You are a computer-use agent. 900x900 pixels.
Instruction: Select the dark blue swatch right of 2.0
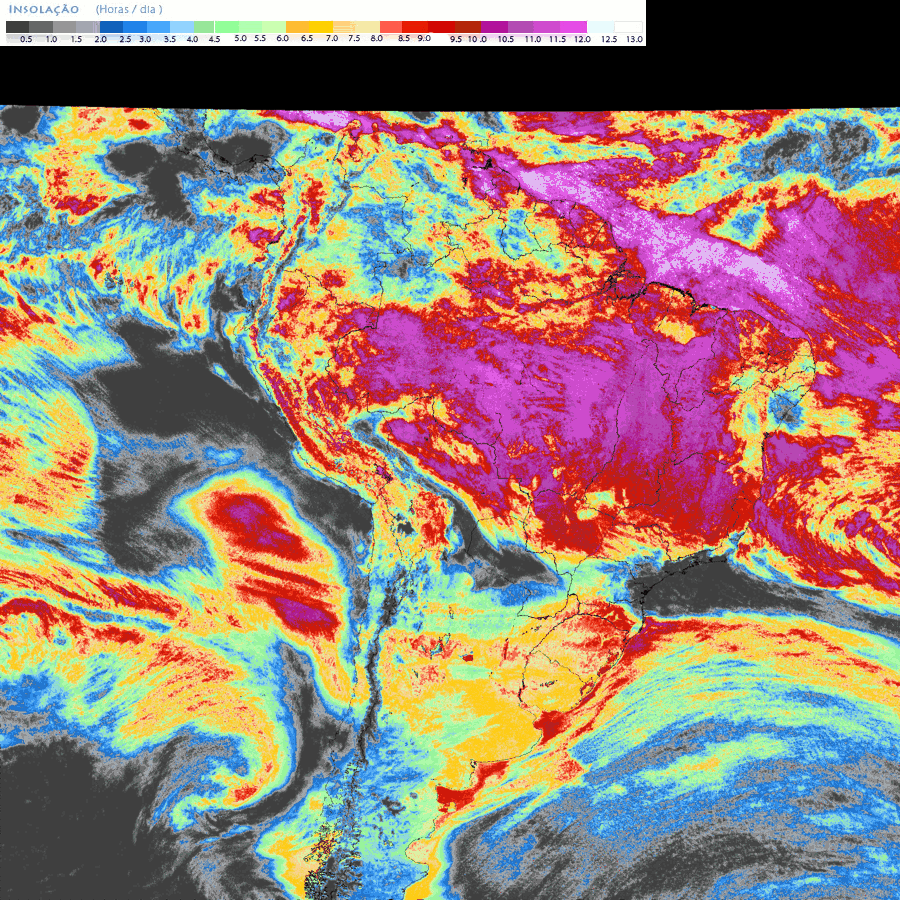111,27
